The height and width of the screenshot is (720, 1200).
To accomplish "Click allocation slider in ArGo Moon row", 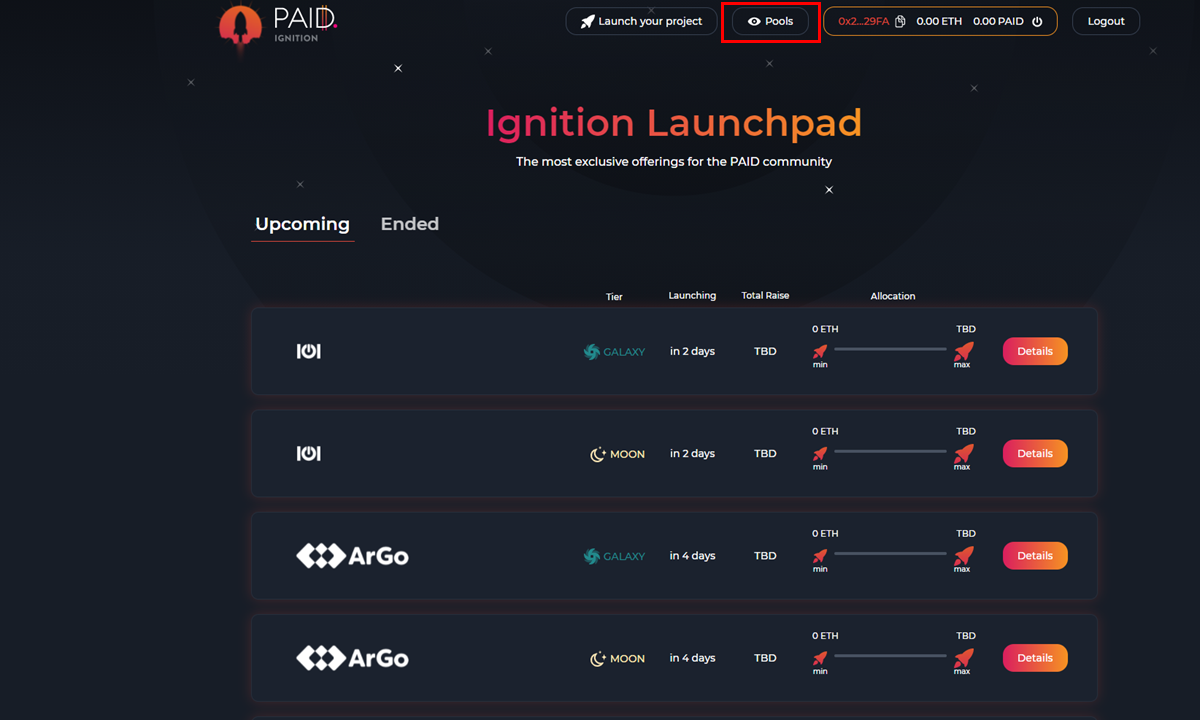I will (890, 655).
